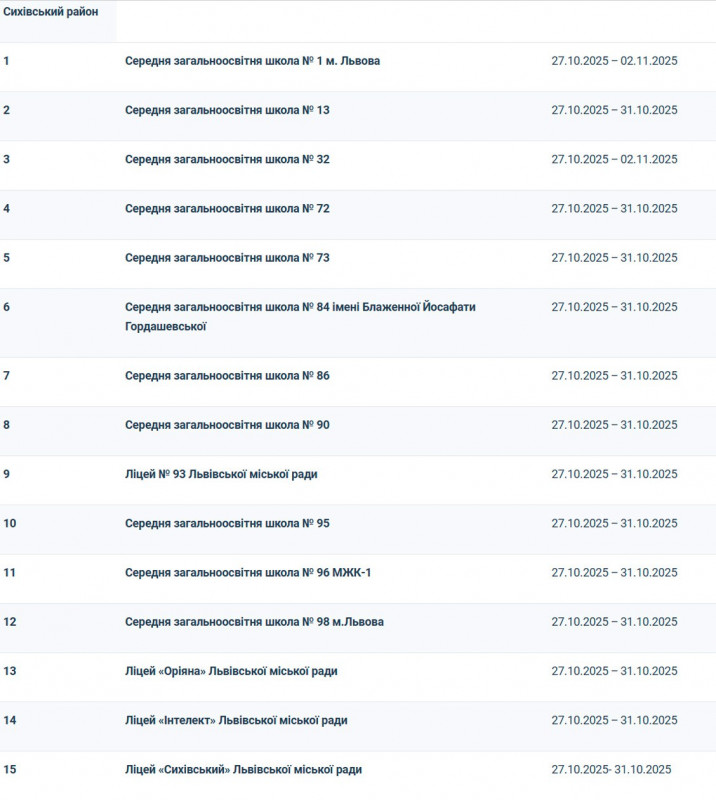Select Середня загальноосвітня школа № 95 entry
Viewport: 716px width, 800px height.
point(227,523)
